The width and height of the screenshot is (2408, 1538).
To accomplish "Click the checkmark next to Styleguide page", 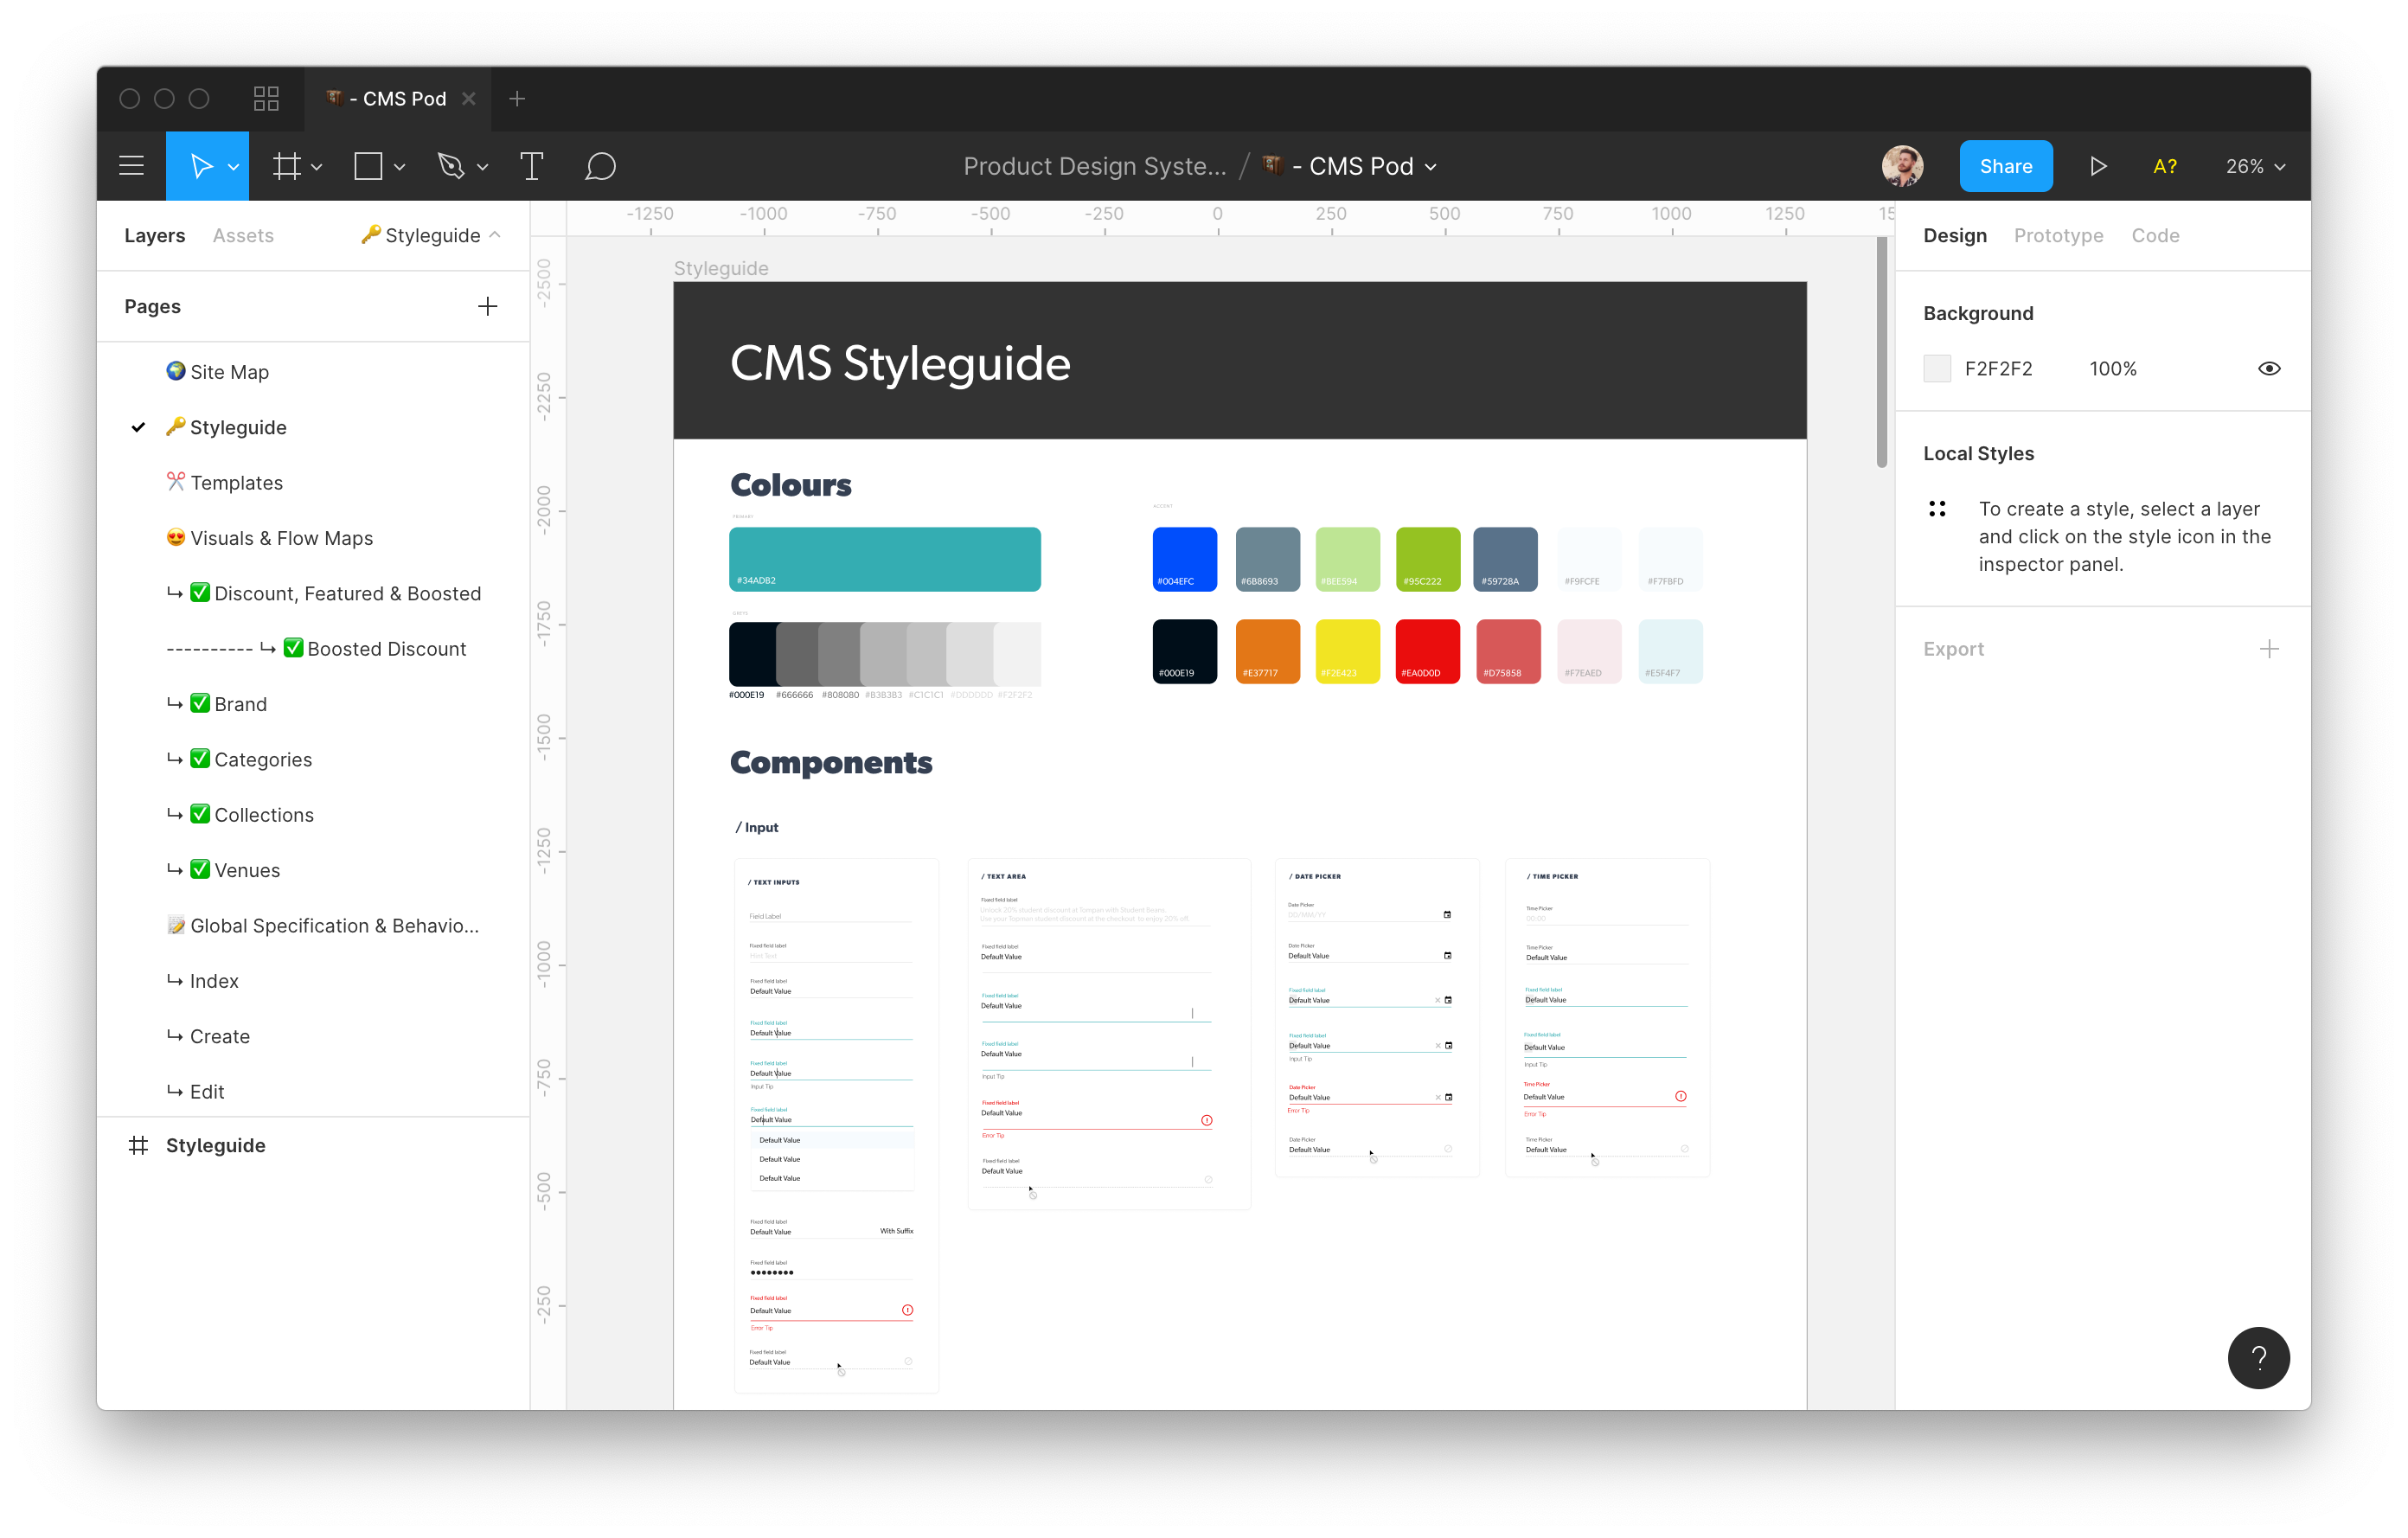I will (139, 427).
